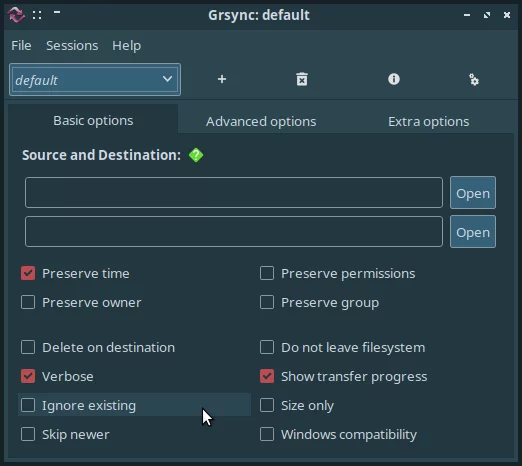This screenshot has height=466, width=522.
Task: Click Open next to the destination field
Action: click(x=473, y=232)
